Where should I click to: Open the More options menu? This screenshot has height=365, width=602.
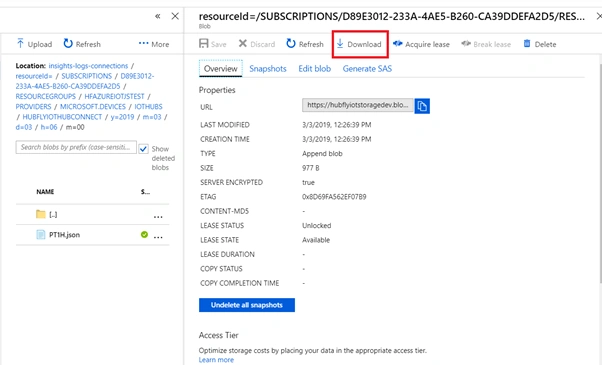(x=154, y=44)
